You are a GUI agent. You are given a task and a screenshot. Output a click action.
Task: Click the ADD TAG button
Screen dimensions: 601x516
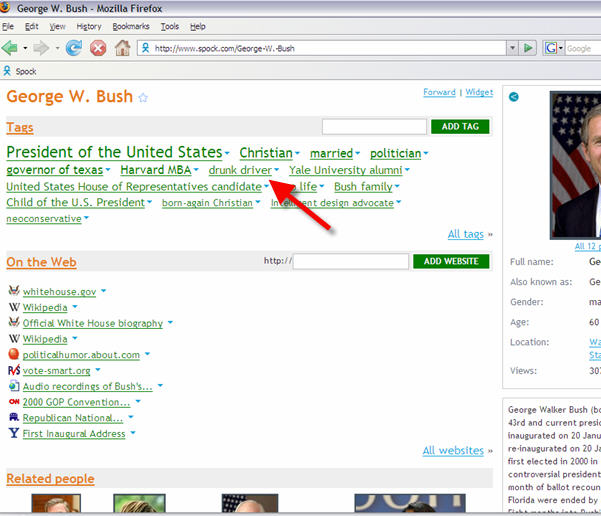(460, 127)
